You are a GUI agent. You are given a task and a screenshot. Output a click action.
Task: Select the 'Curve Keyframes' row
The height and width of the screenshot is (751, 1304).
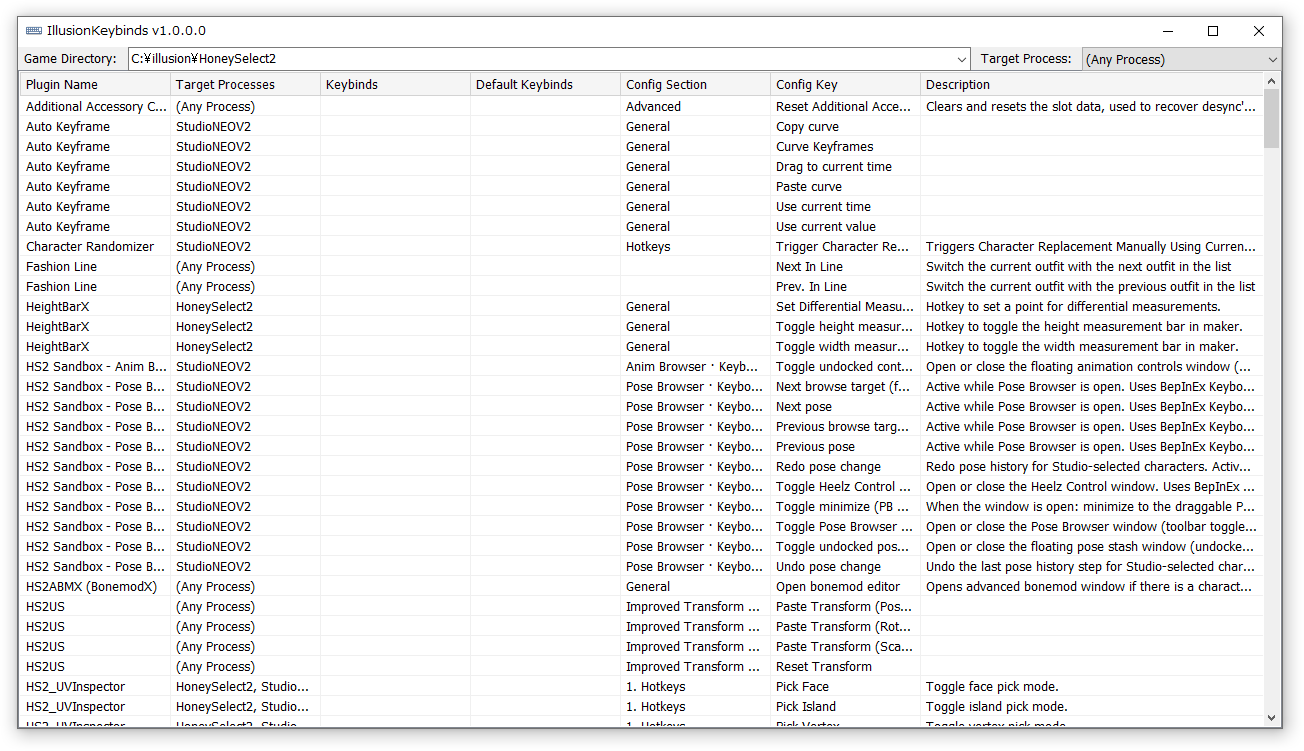pyautogui.click(x=642, y=147)
